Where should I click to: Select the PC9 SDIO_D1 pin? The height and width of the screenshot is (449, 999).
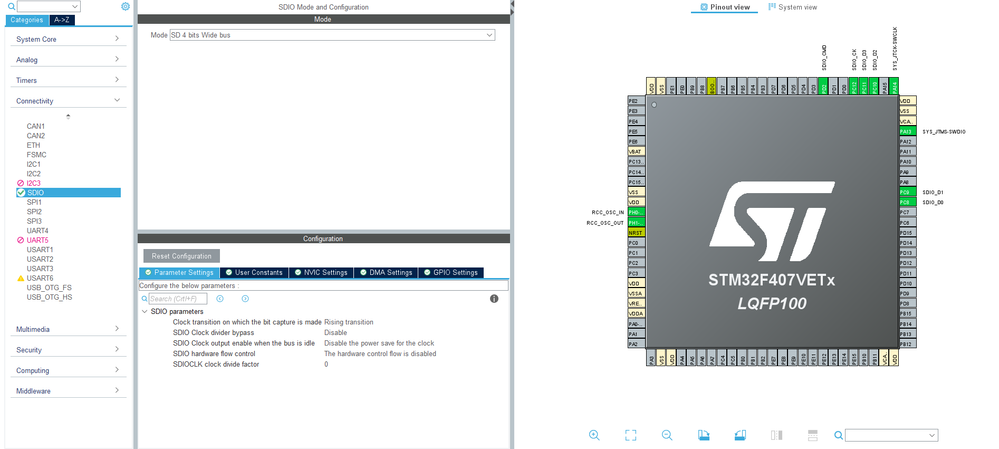tap(908, 192)
